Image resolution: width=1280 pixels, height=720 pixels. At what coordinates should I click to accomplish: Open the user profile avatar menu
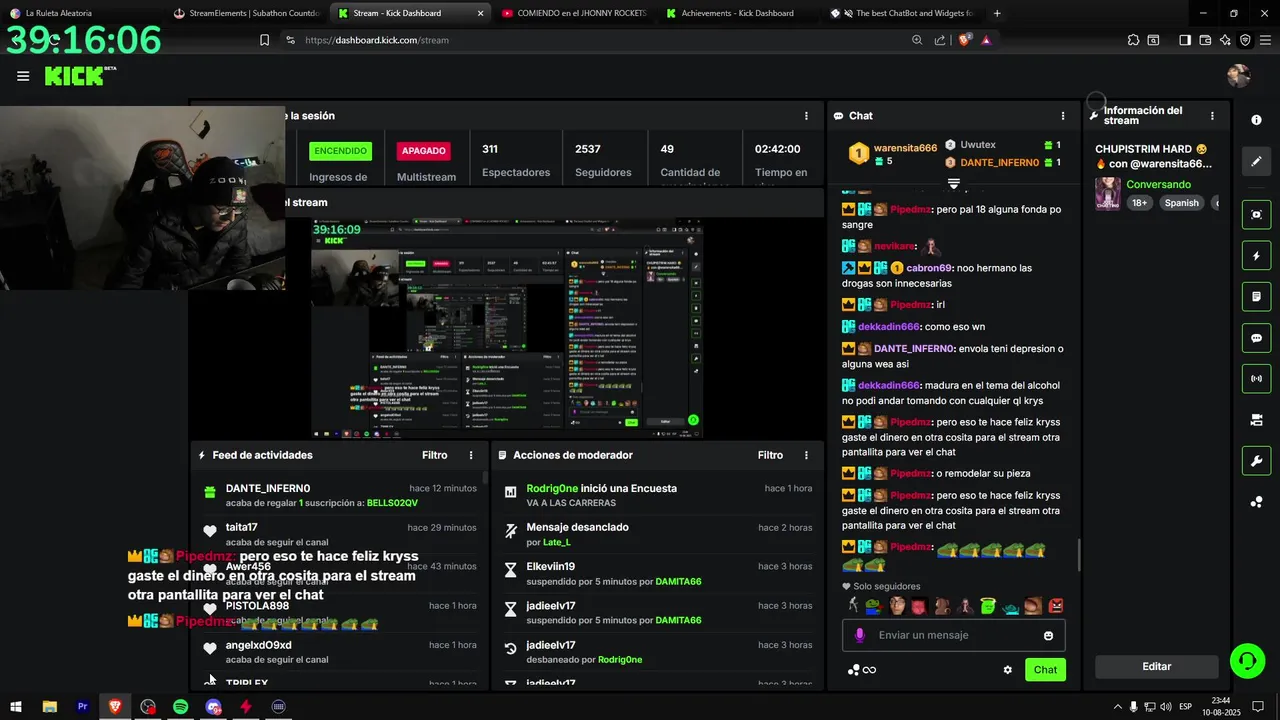pyautogui.click(x=1238, y=76)
